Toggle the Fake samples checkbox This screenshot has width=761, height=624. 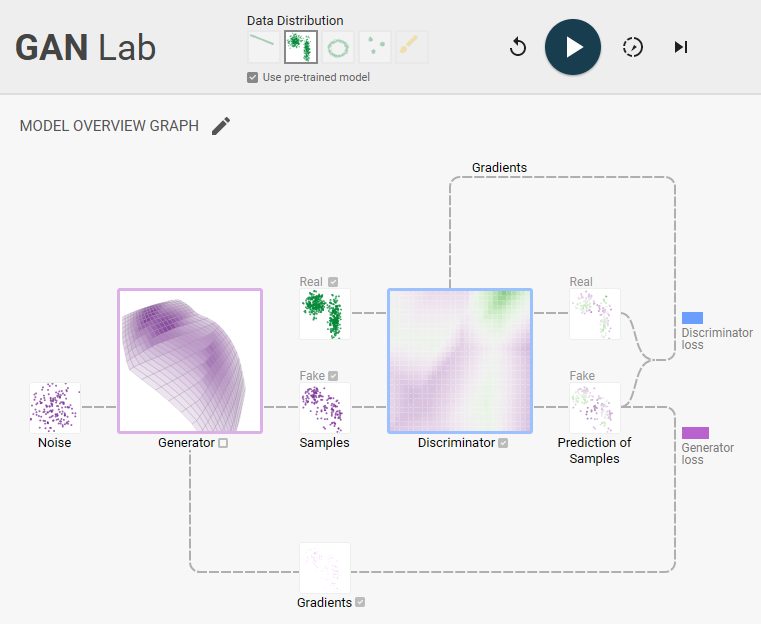[333, 376]
